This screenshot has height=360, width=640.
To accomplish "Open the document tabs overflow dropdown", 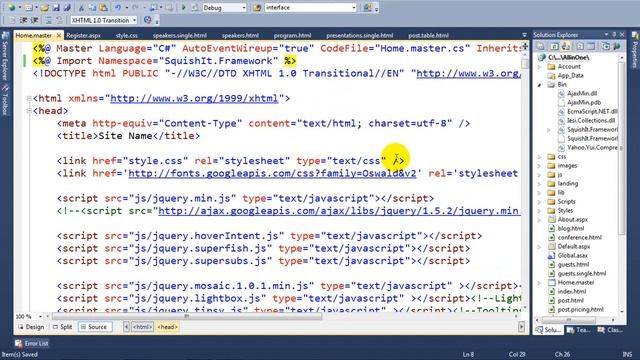I will pos(524,35).
